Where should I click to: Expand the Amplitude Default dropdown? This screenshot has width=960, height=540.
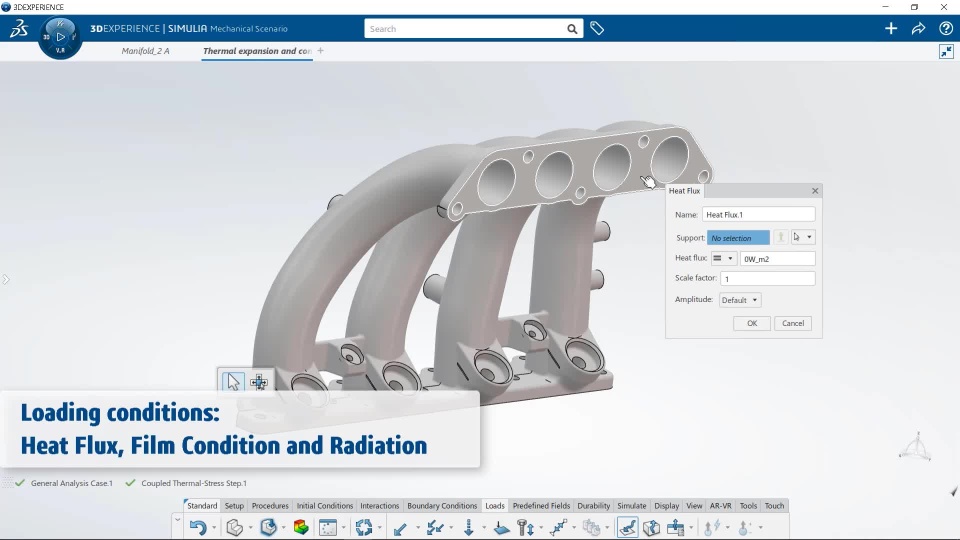pos(741,300)
